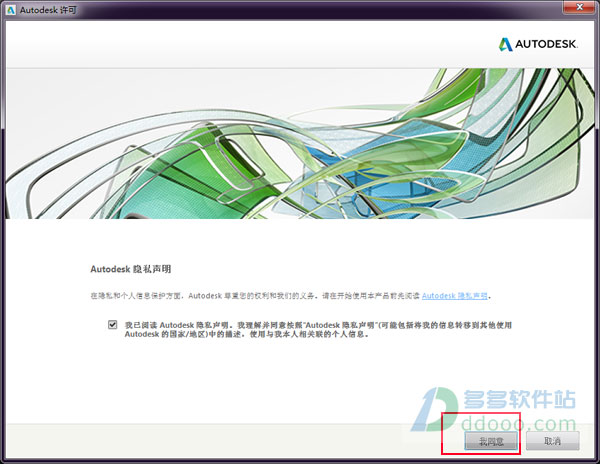Click the Autodesk icon in title bar
600x464 pixels.
click(x=10, y=10)
